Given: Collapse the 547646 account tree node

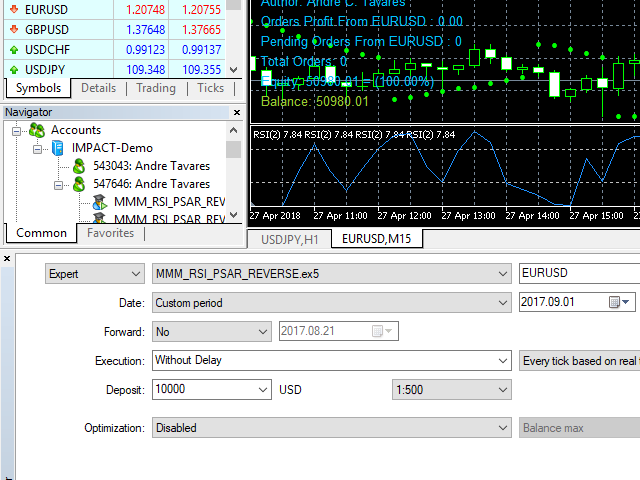Looking at the screenshot, I should point(59,184).
